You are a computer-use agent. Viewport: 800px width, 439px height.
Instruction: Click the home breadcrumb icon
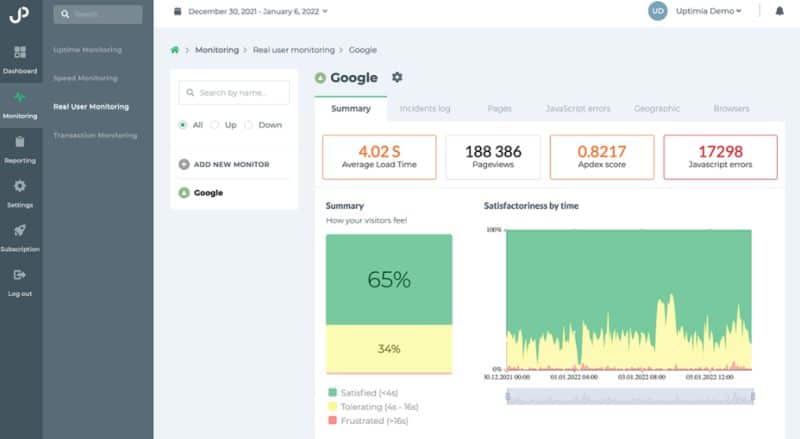coord(175,50)
